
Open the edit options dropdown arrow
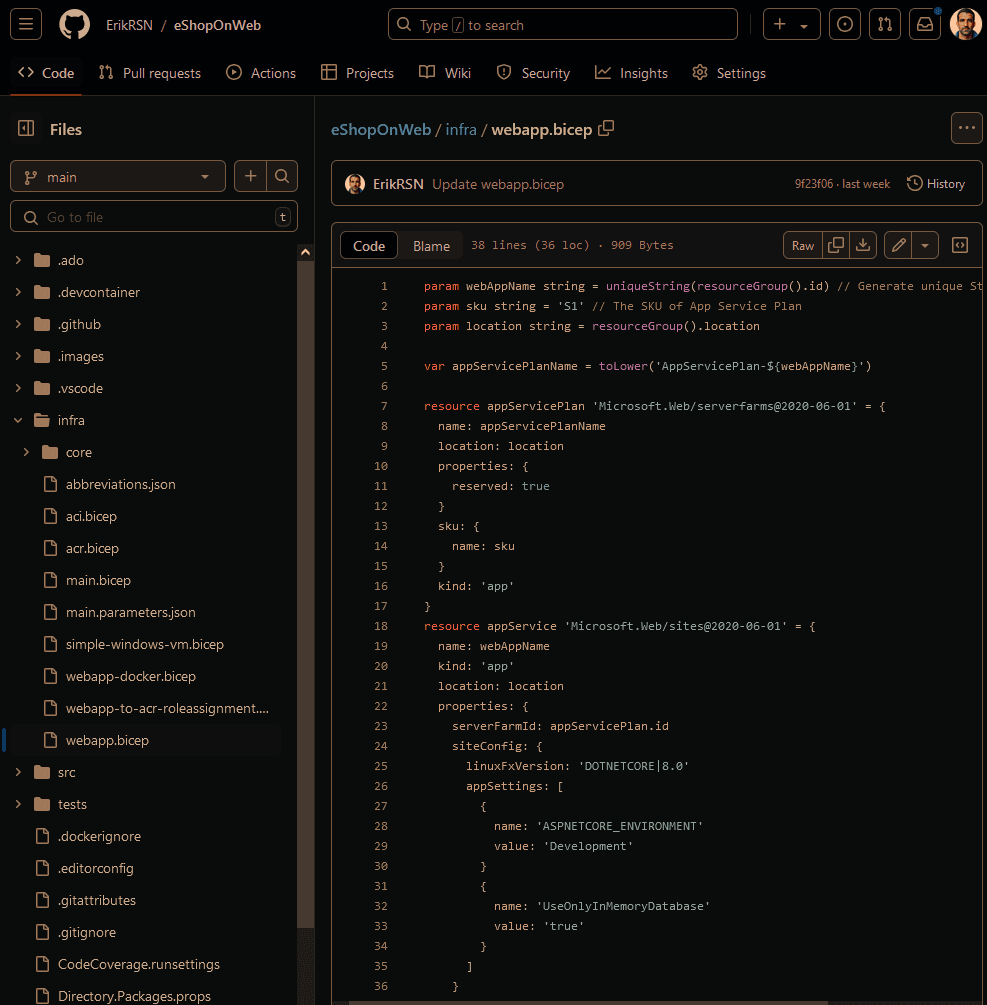pos(925,245)
